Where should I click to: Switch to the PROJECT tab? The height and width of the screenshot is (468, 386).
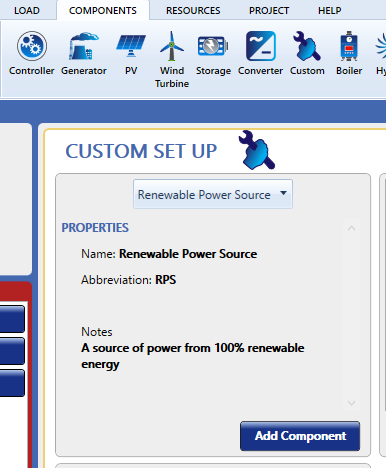(269, 11)
